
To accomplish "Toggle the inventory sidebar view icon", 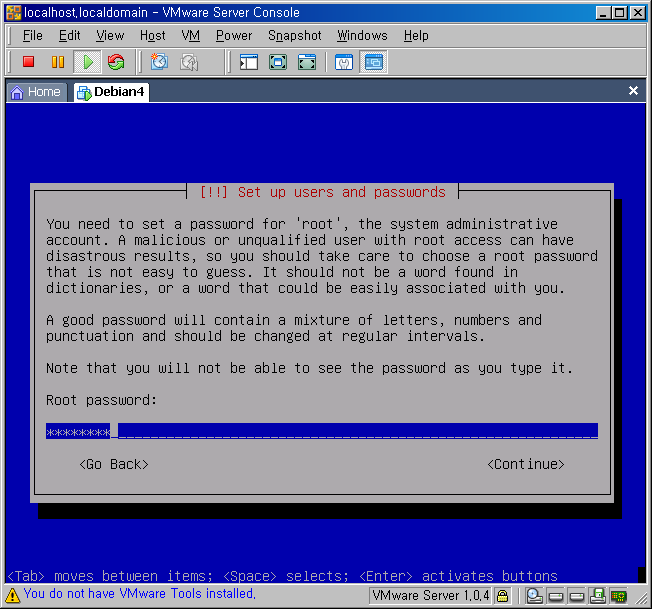I will pos(249,62).
